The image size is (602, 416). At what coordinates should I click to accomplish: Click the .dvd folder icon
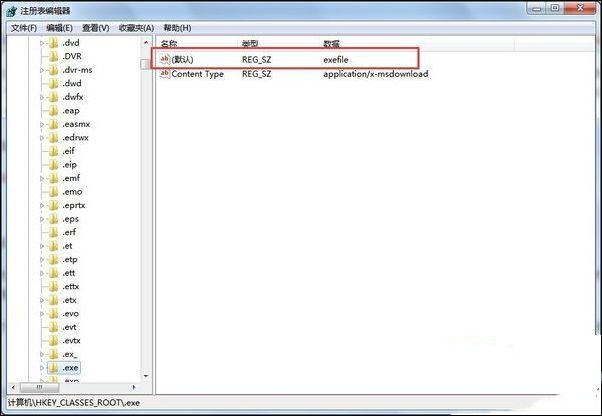pos(54,43)
